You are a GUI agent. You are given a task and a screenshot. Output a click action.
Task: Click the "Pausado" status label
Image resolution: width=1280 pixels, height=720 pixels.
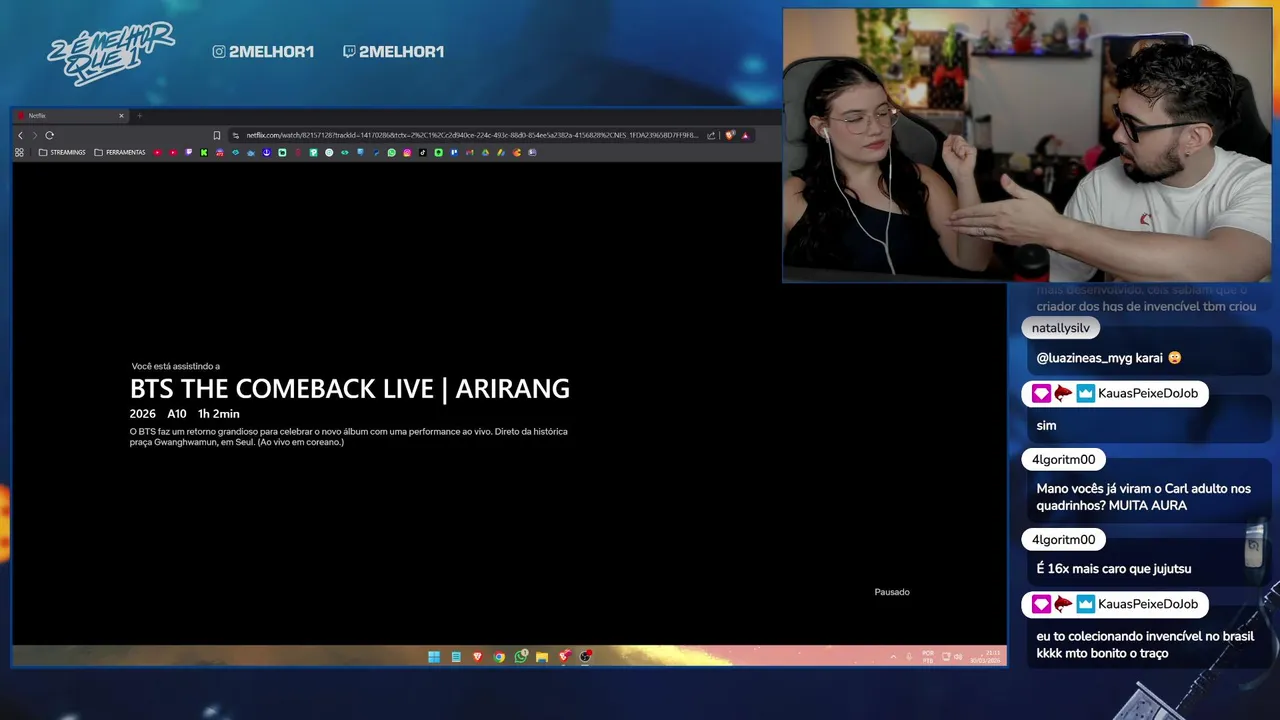892,592
